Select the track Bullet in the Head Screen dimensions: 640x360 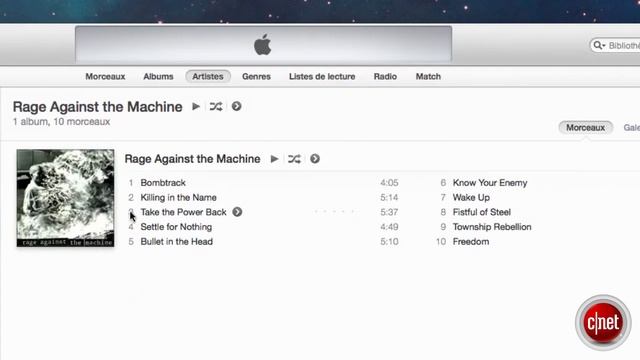[176, 242]
